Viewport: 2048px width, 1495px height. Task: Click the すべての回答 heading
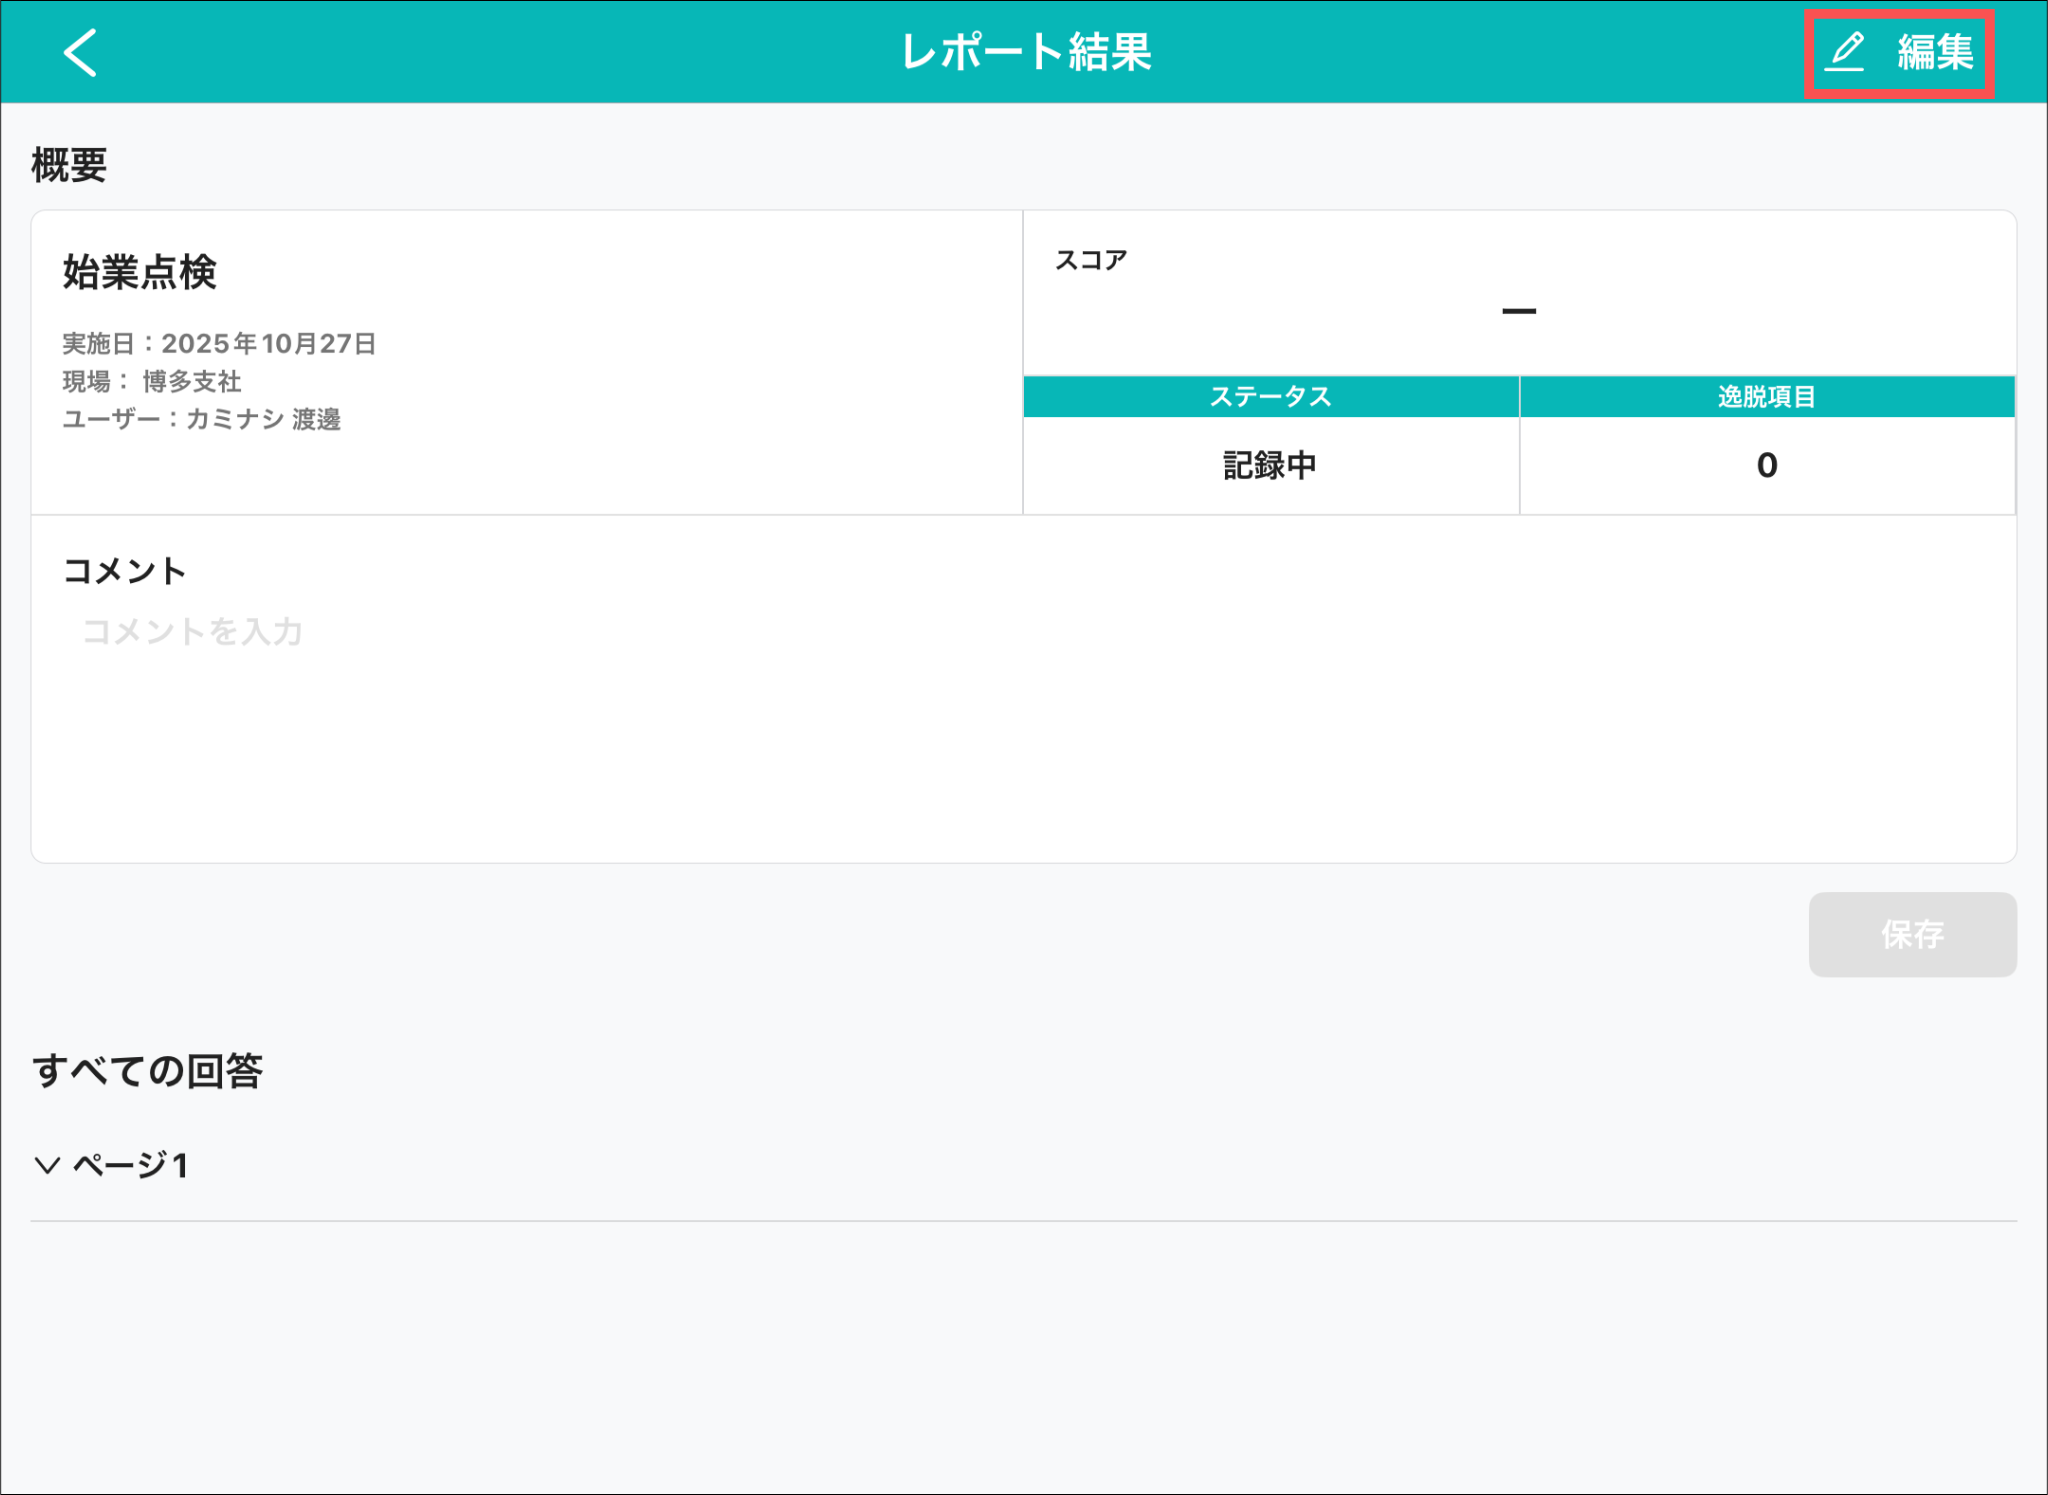(147, 1071)
